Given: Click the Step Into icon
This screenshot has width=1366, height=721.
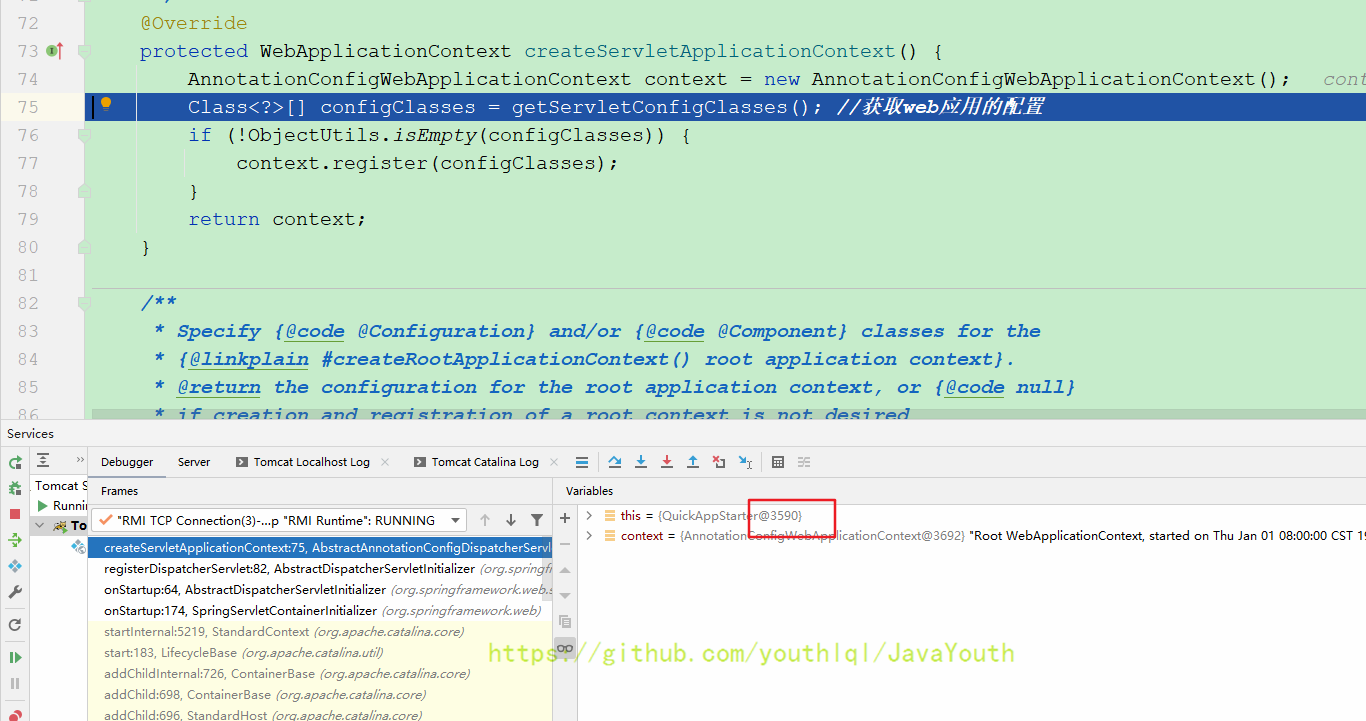Looking at the screenshot, I should pos(641,462).
